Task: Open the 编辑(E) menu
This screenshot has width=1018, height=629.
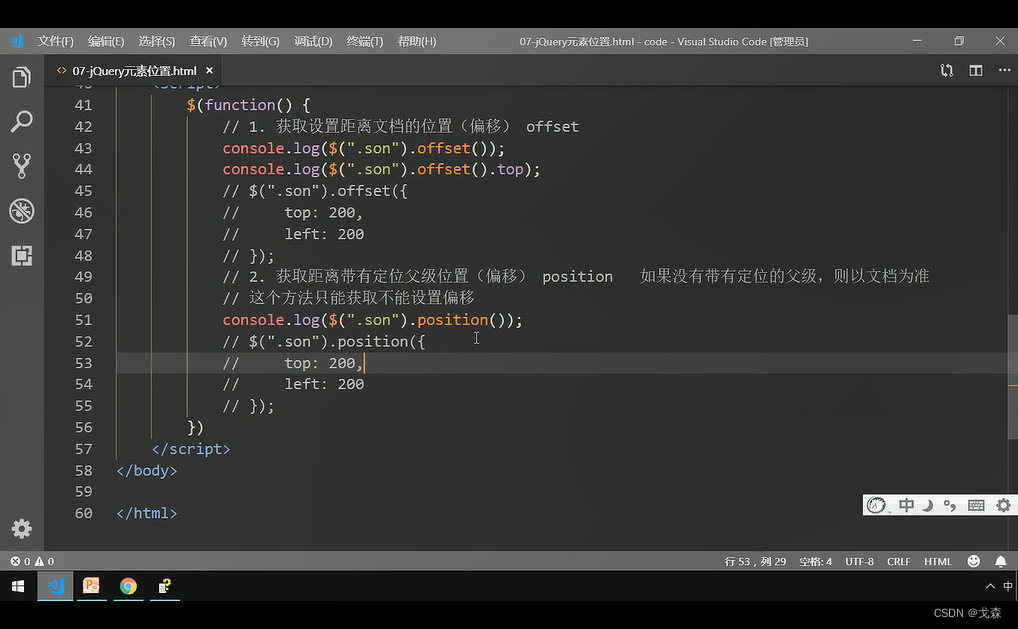Action: [x=106, y=42]
